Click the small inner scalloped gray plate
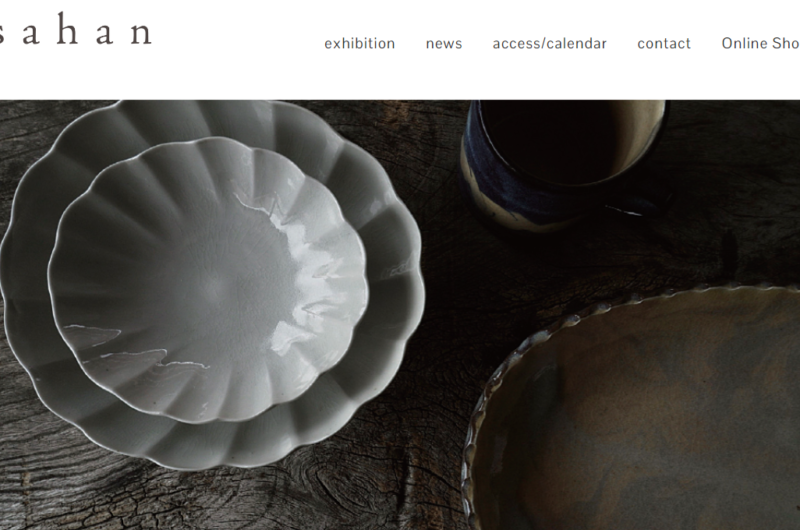The height and width of the screenshot is (530, 800). coord(207,280)
